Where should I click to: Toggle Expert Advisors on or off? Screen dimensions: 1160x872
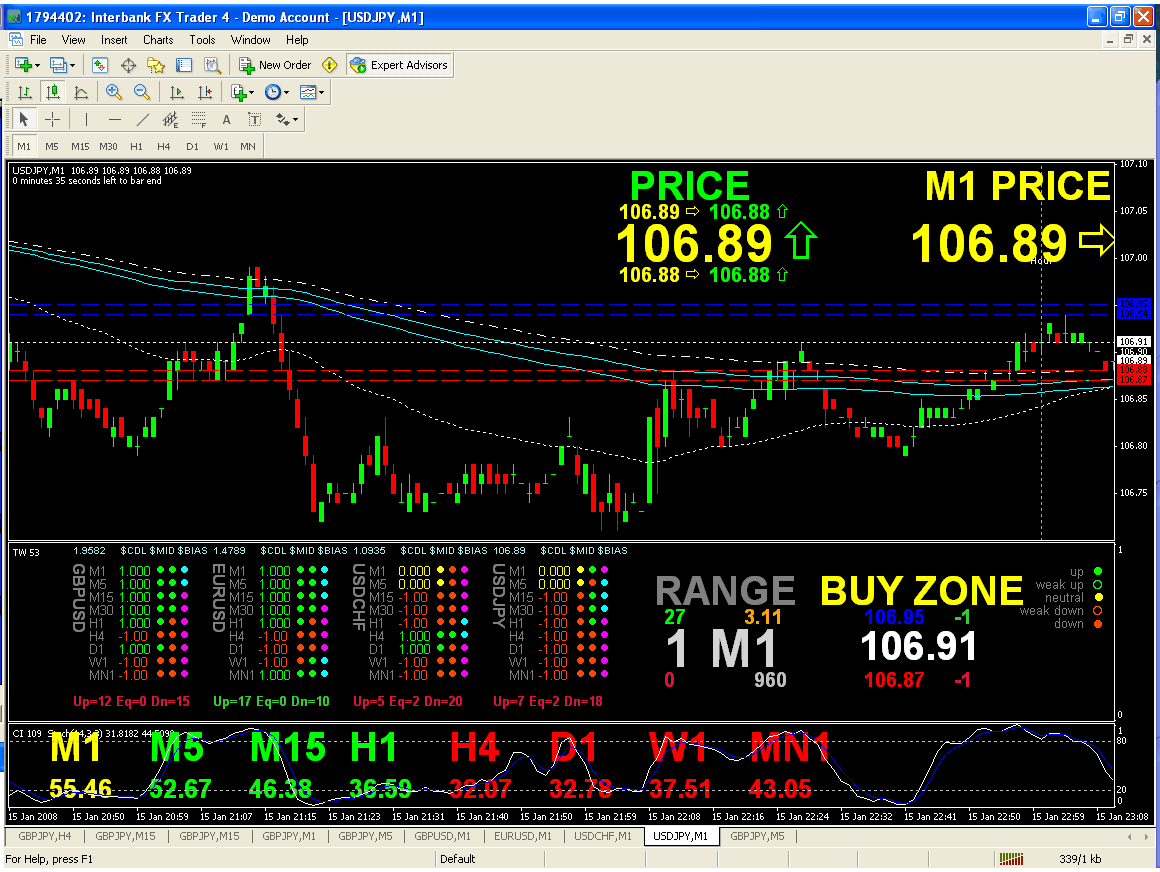[399, 64]
